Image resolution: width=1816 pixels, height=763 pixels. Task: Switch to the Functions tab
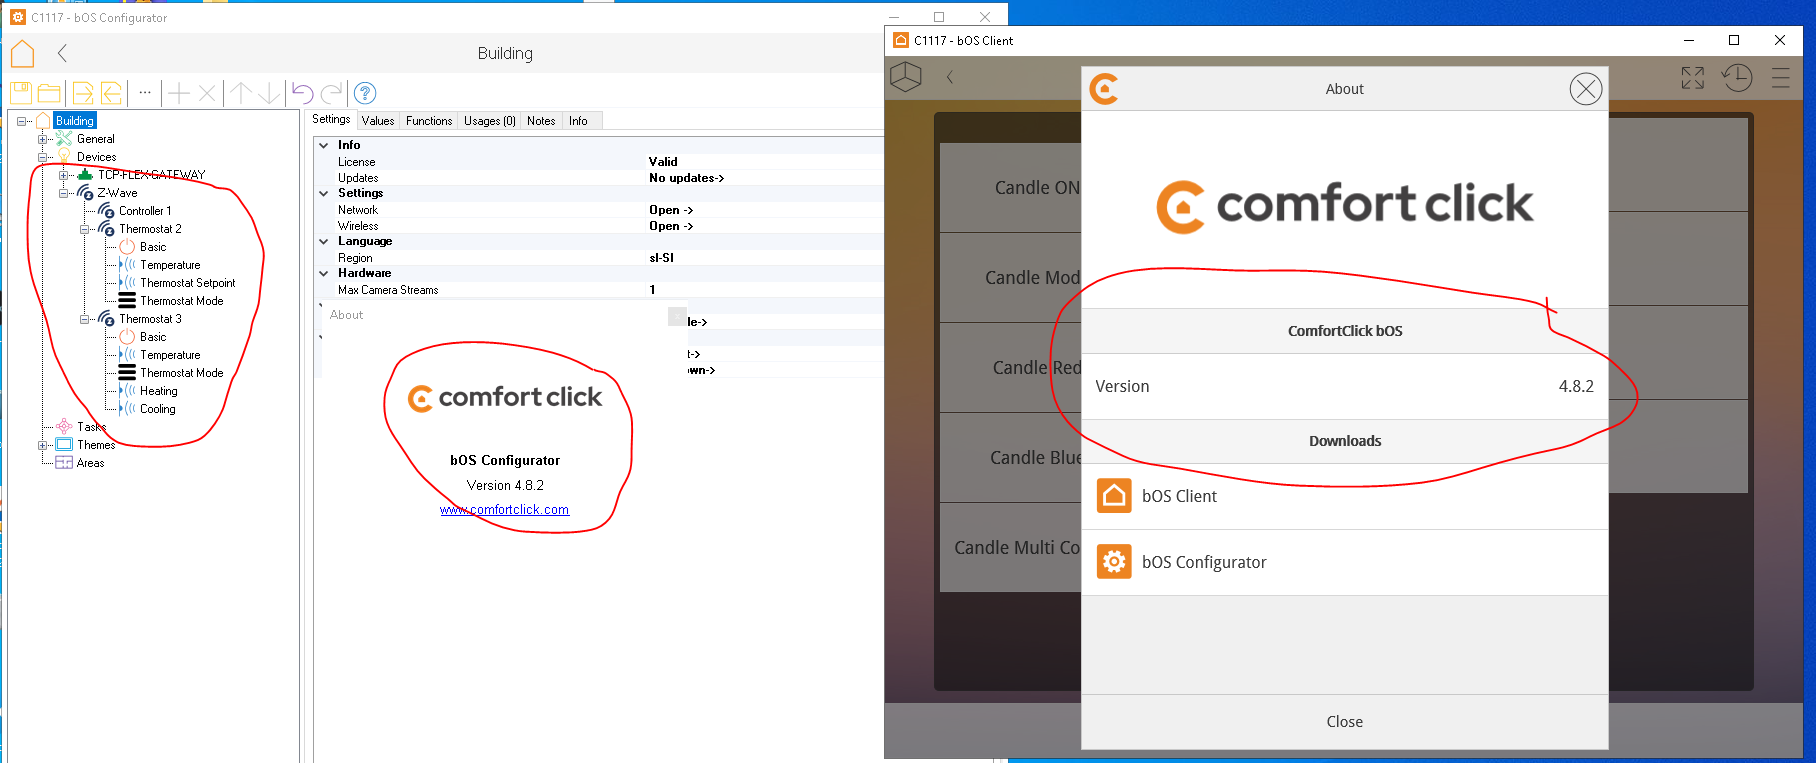coord(429,121)
